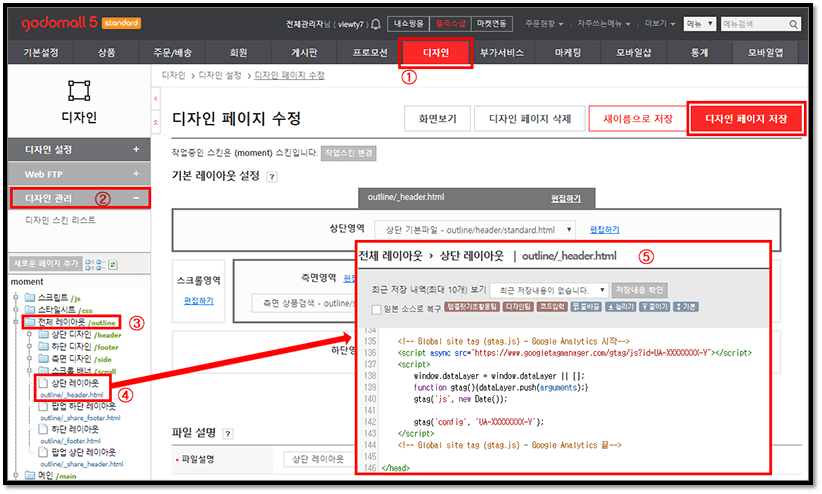The width and height of the screenshot is (822, 494).
Task: Click the 스타일시트 /css folder icon
Action: point(30,310)
